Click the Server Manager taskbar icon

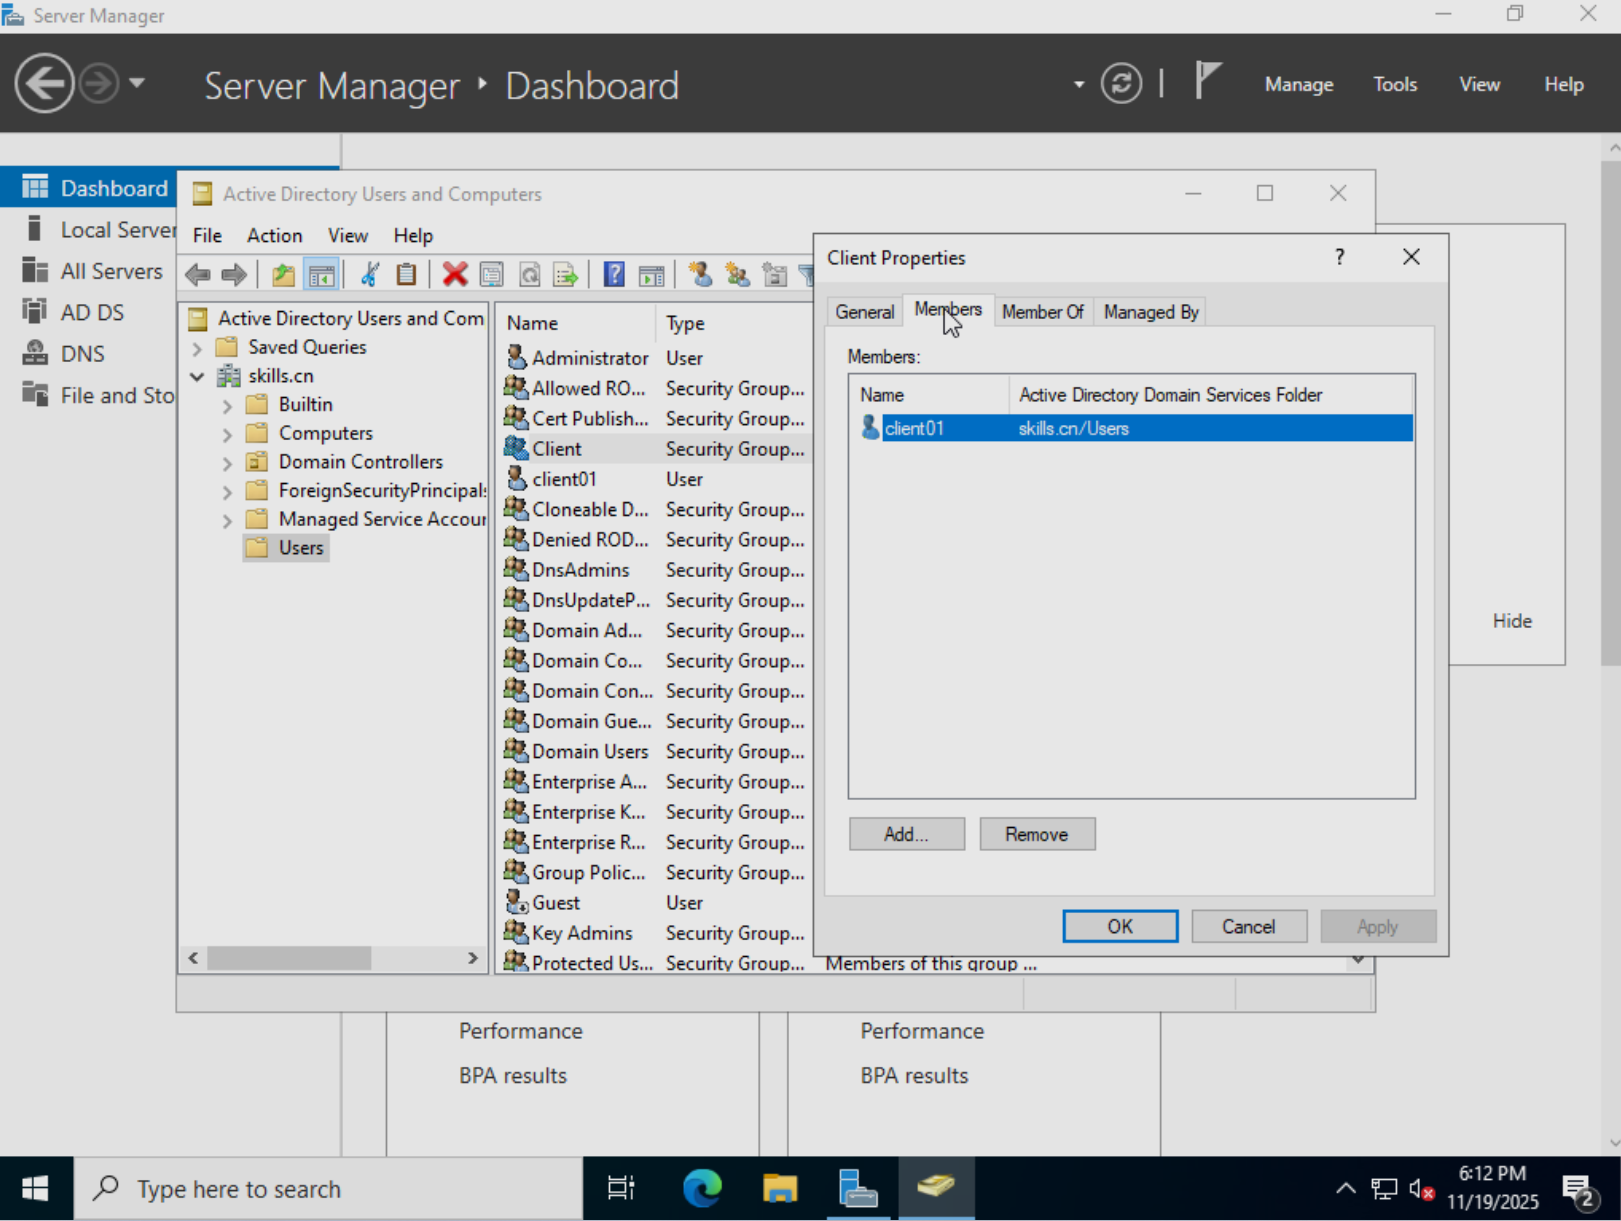pos(858,1188)
